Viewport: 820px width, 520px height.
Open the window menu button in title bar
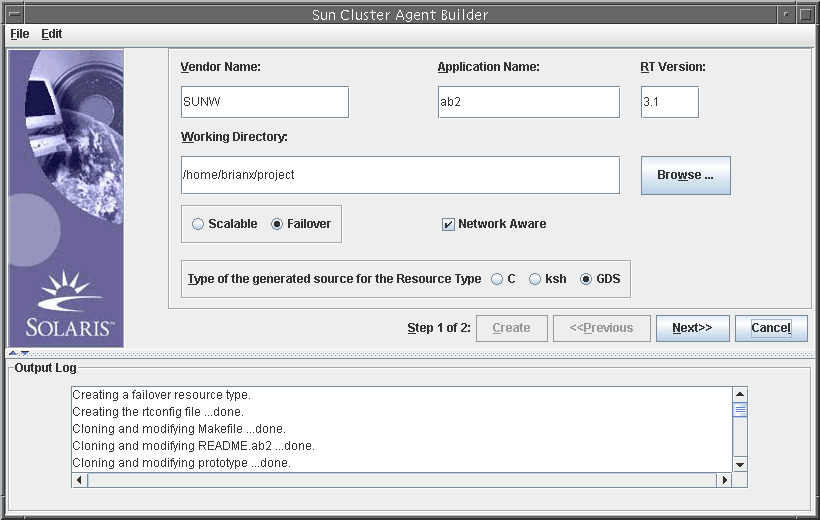14,15
